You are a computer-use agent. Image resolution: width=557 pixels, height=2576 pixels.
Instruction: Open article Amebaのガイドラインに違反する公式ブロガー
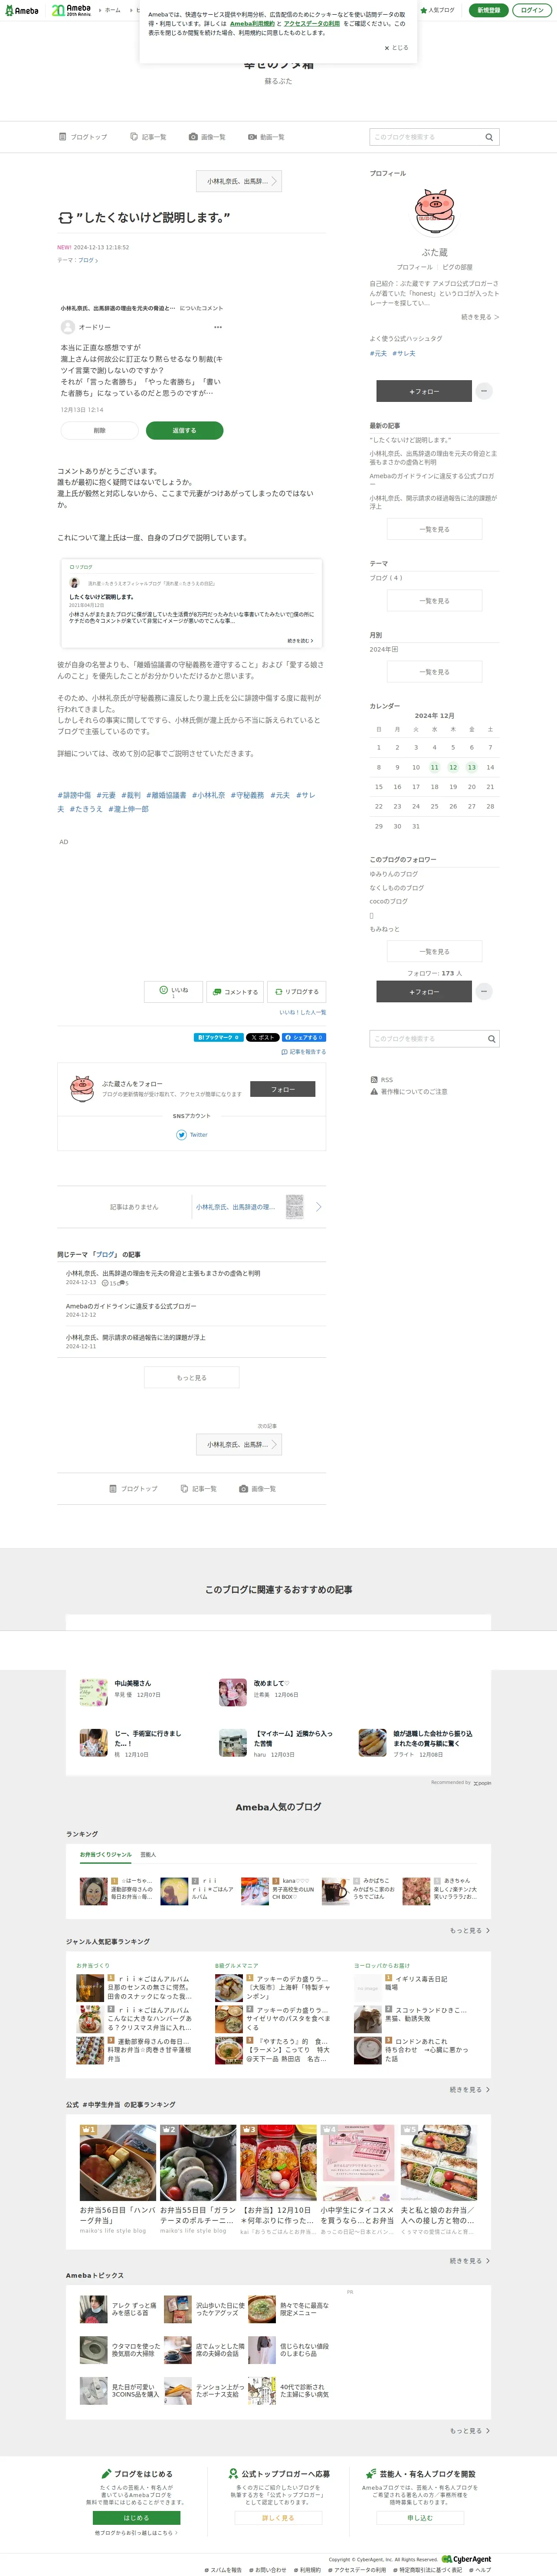pos(131,1306)
